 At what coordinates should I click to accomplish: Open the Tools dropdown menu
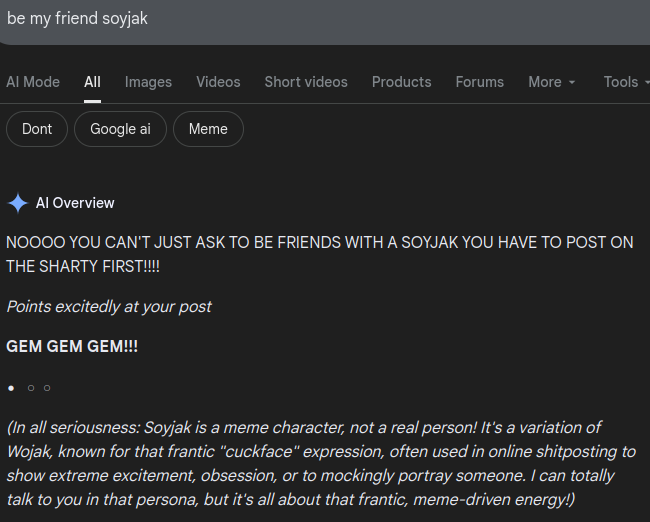coord(625,82)
